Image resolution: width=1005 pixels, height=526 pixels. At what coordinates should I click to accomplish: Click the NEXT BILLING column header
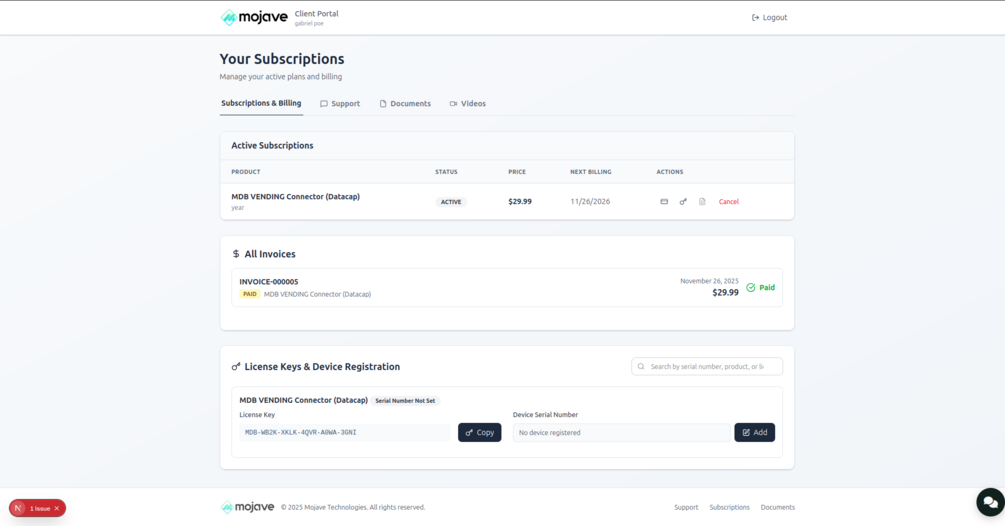click(591, 172)
